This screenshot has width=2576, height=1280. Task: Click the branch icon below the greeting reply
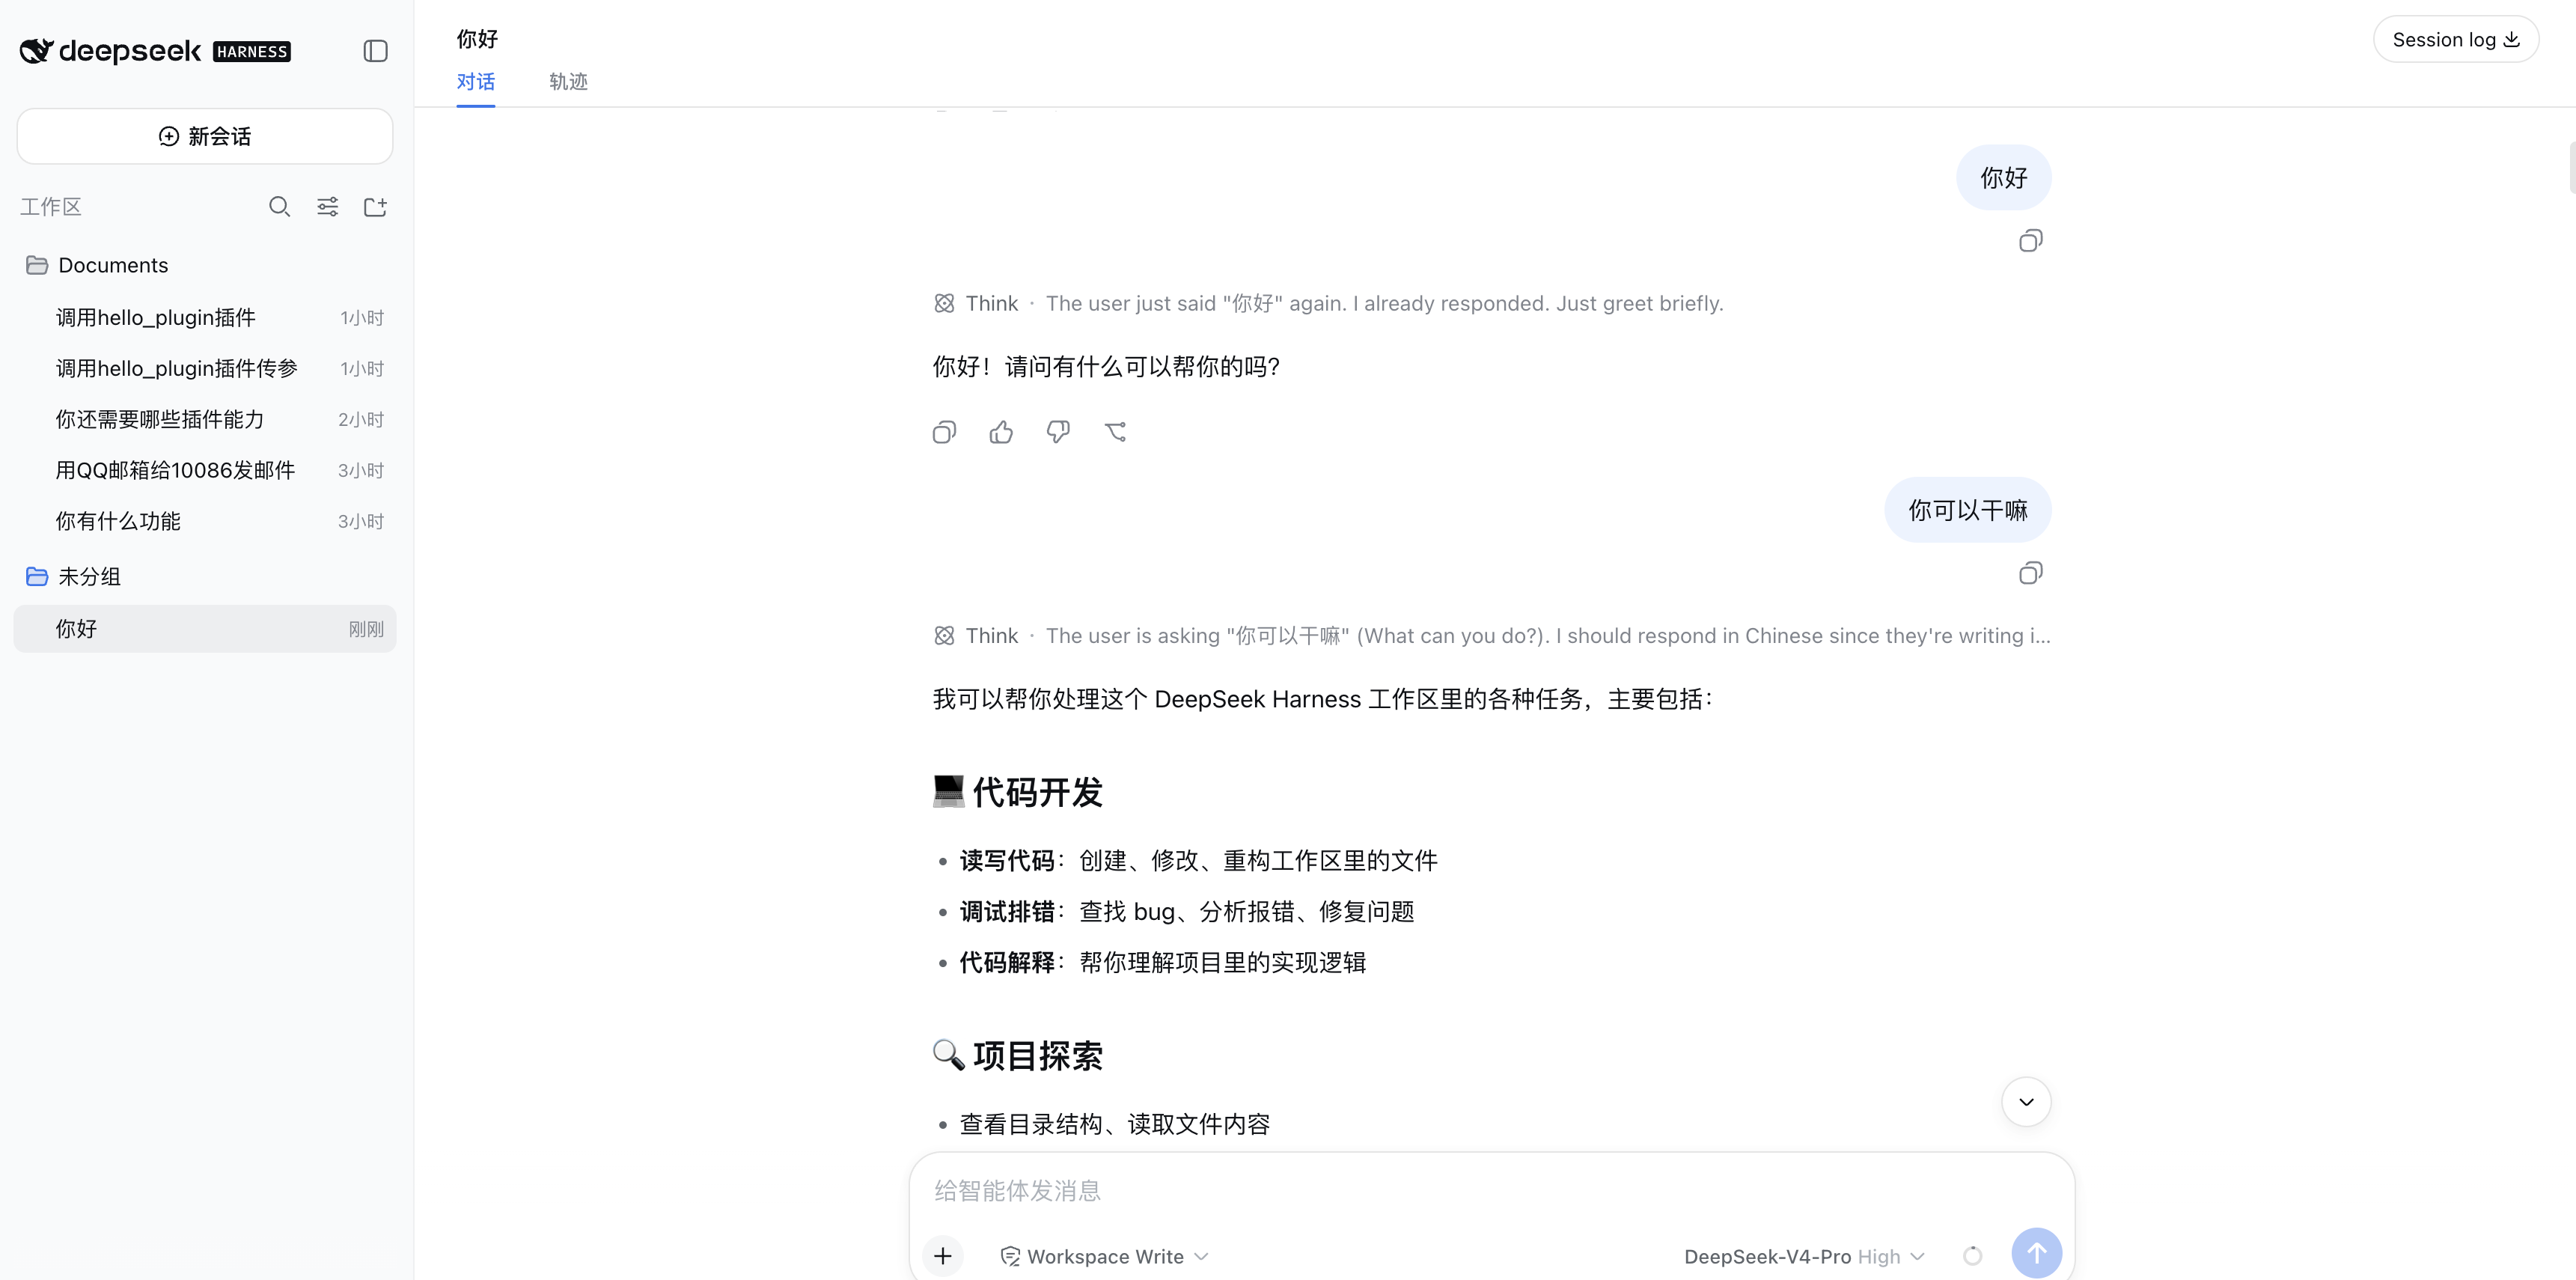(1115, 432)
